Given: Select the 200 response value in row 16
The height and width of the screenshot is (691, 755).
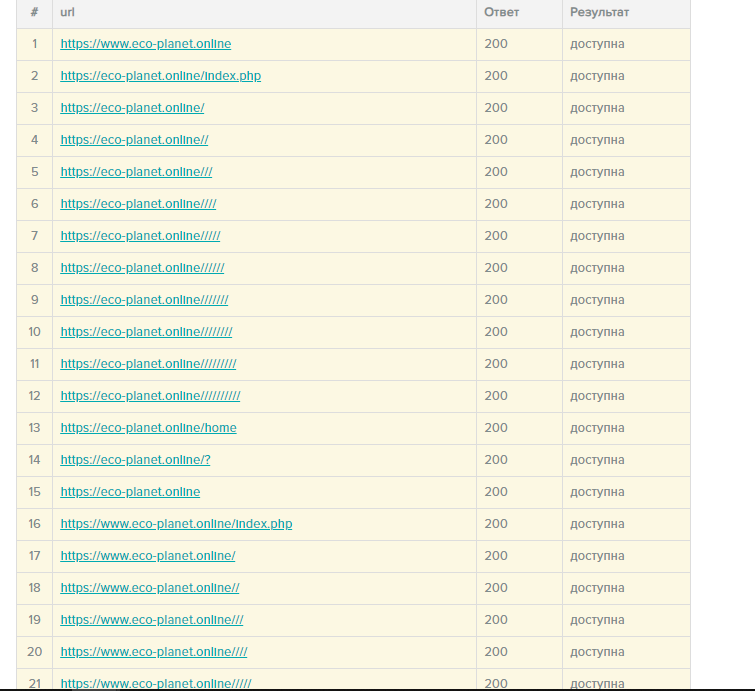Looking at the screenshot, I should 496,524.
